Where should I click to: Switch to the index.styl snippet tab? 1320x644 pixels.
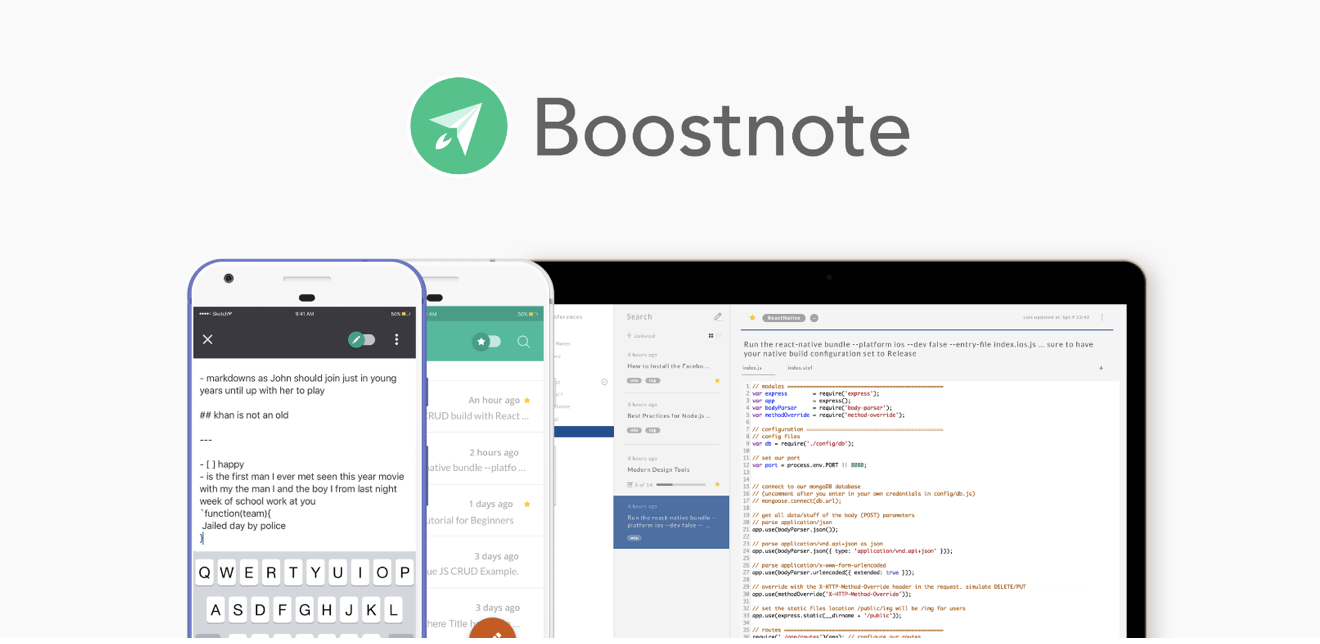tap(799, 368)
